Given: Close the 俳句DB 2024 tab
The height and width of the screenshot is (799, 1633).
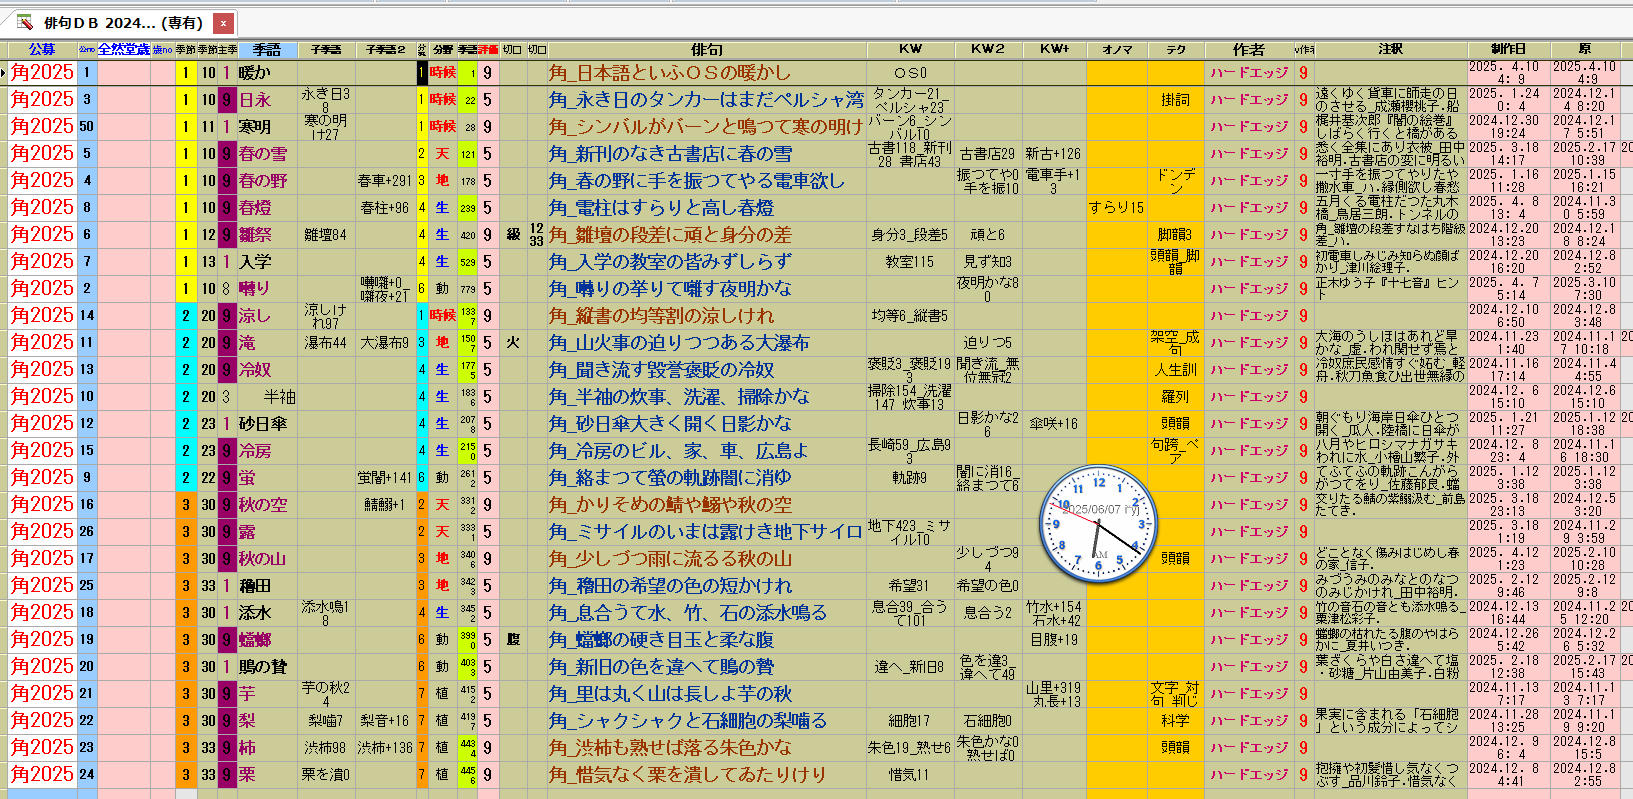Looking at the screenshot, I should pos(223,22).
